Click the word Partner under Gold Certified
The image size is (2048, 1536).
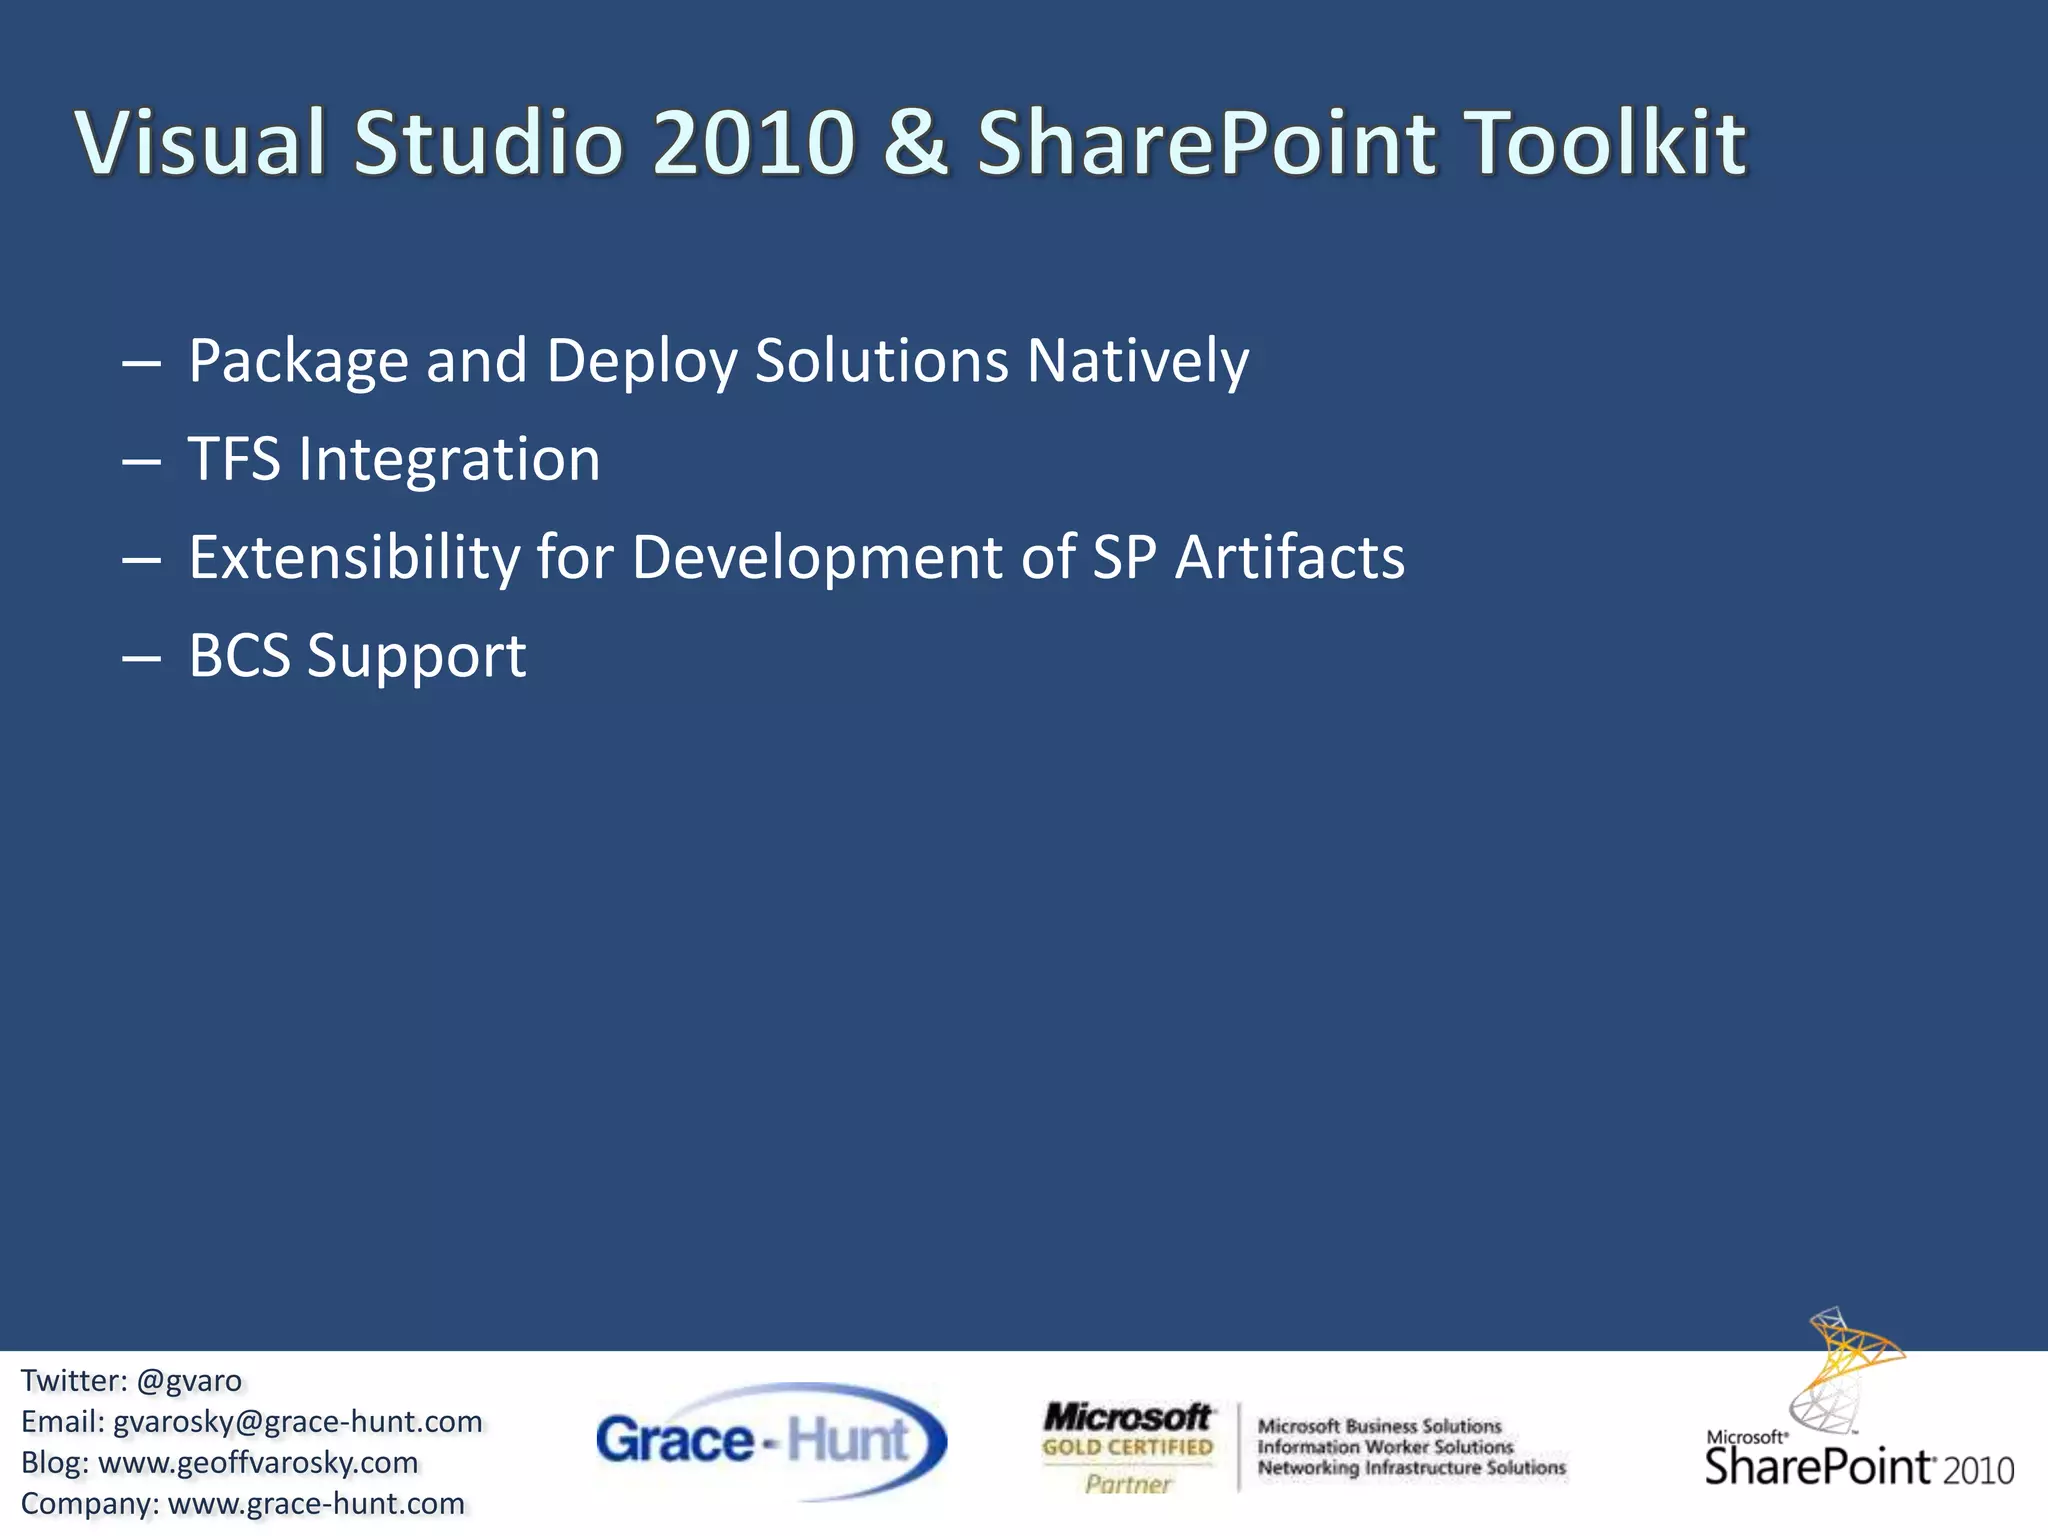click(x=1128, y=1484)
